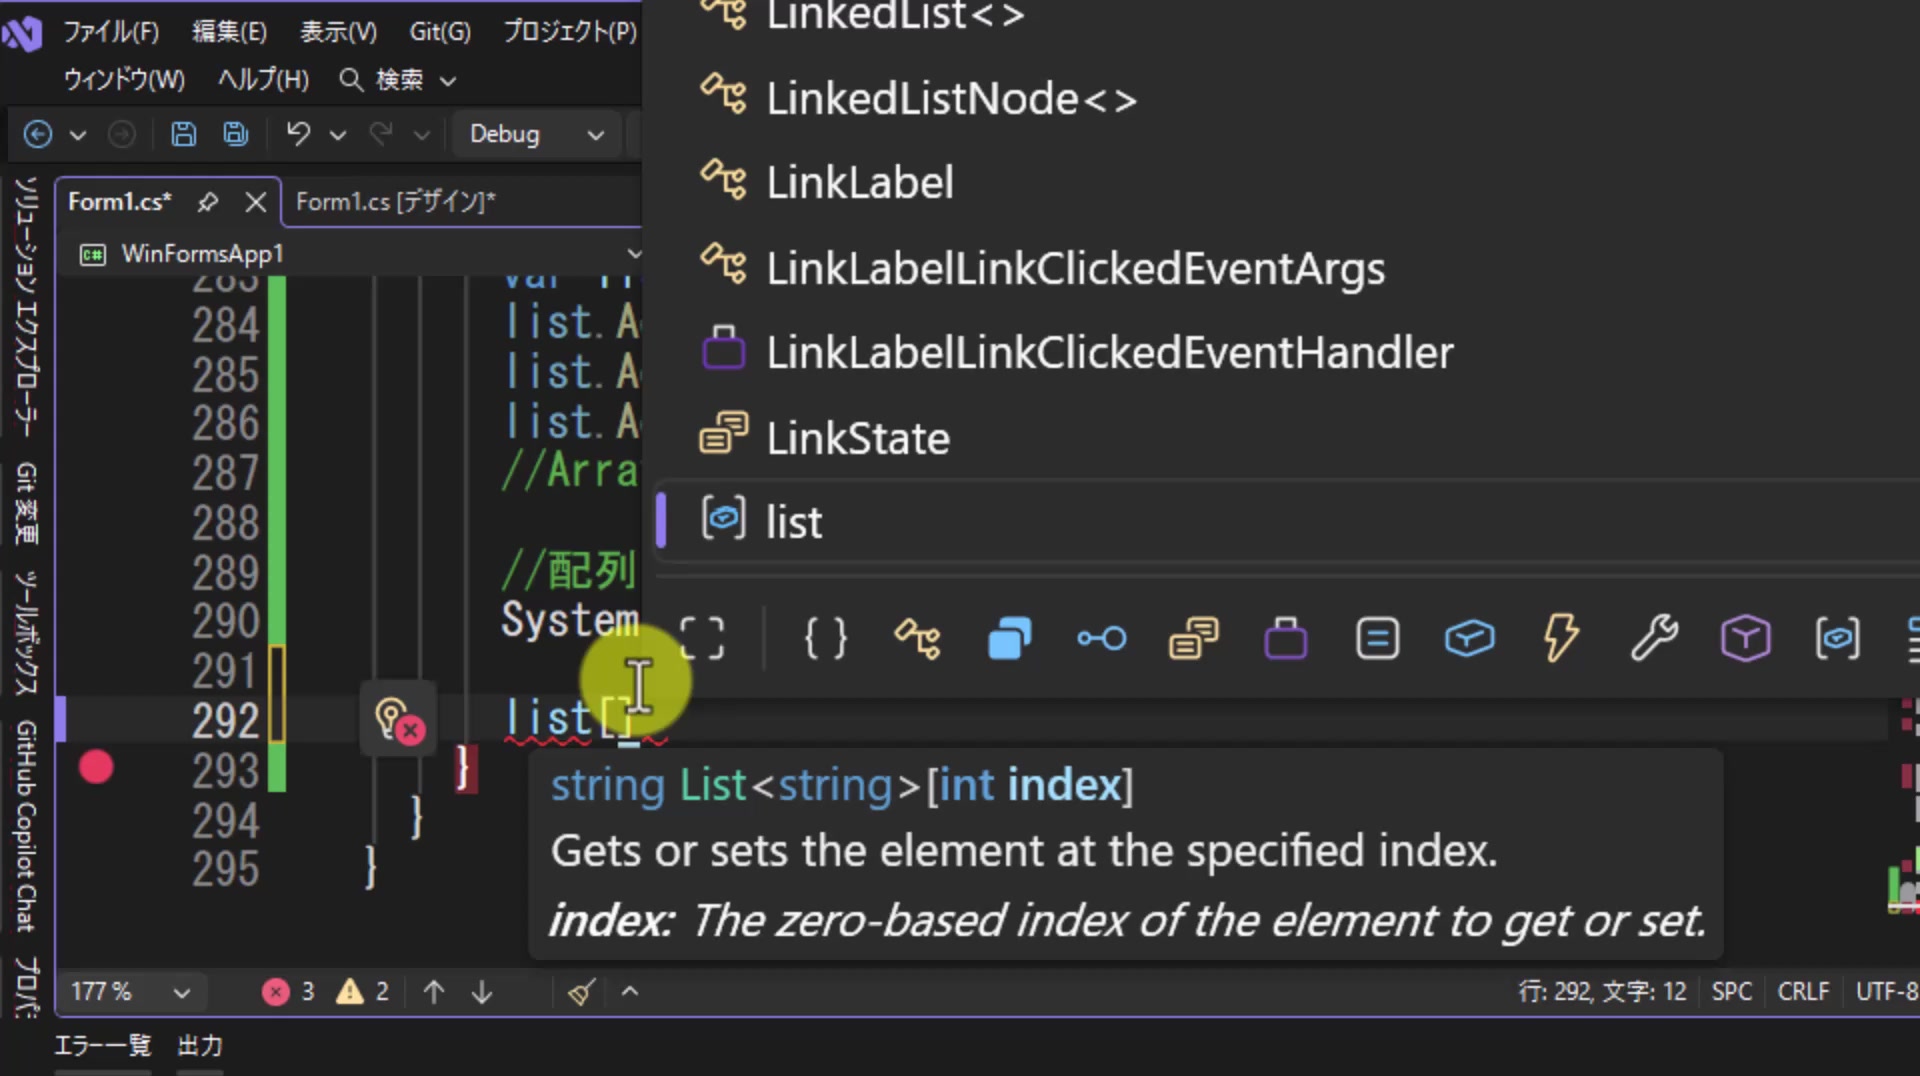Open the 編集(E) menu
The height and width of the screenshot is (1076, 1920).
(229, 32)
